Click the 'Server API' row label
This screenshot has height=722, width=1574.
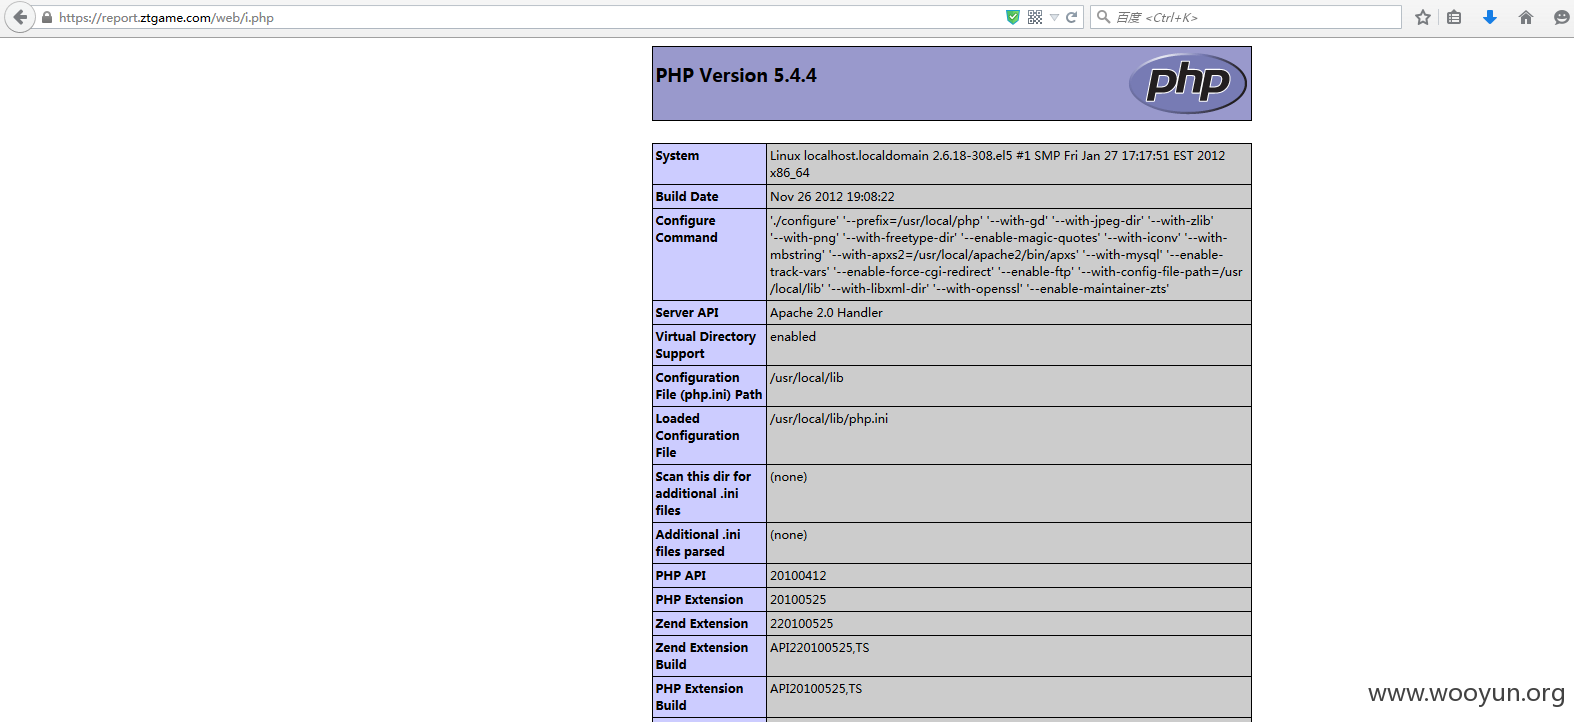click(x=687, y=313)
